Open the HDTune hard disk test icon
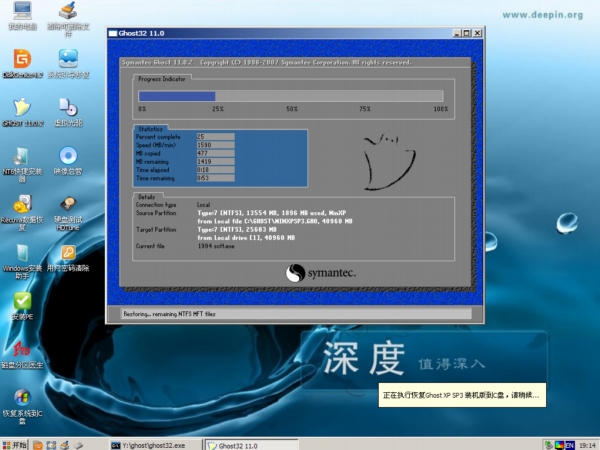Screen dimensions: 600x450 (x=68, y=213)
